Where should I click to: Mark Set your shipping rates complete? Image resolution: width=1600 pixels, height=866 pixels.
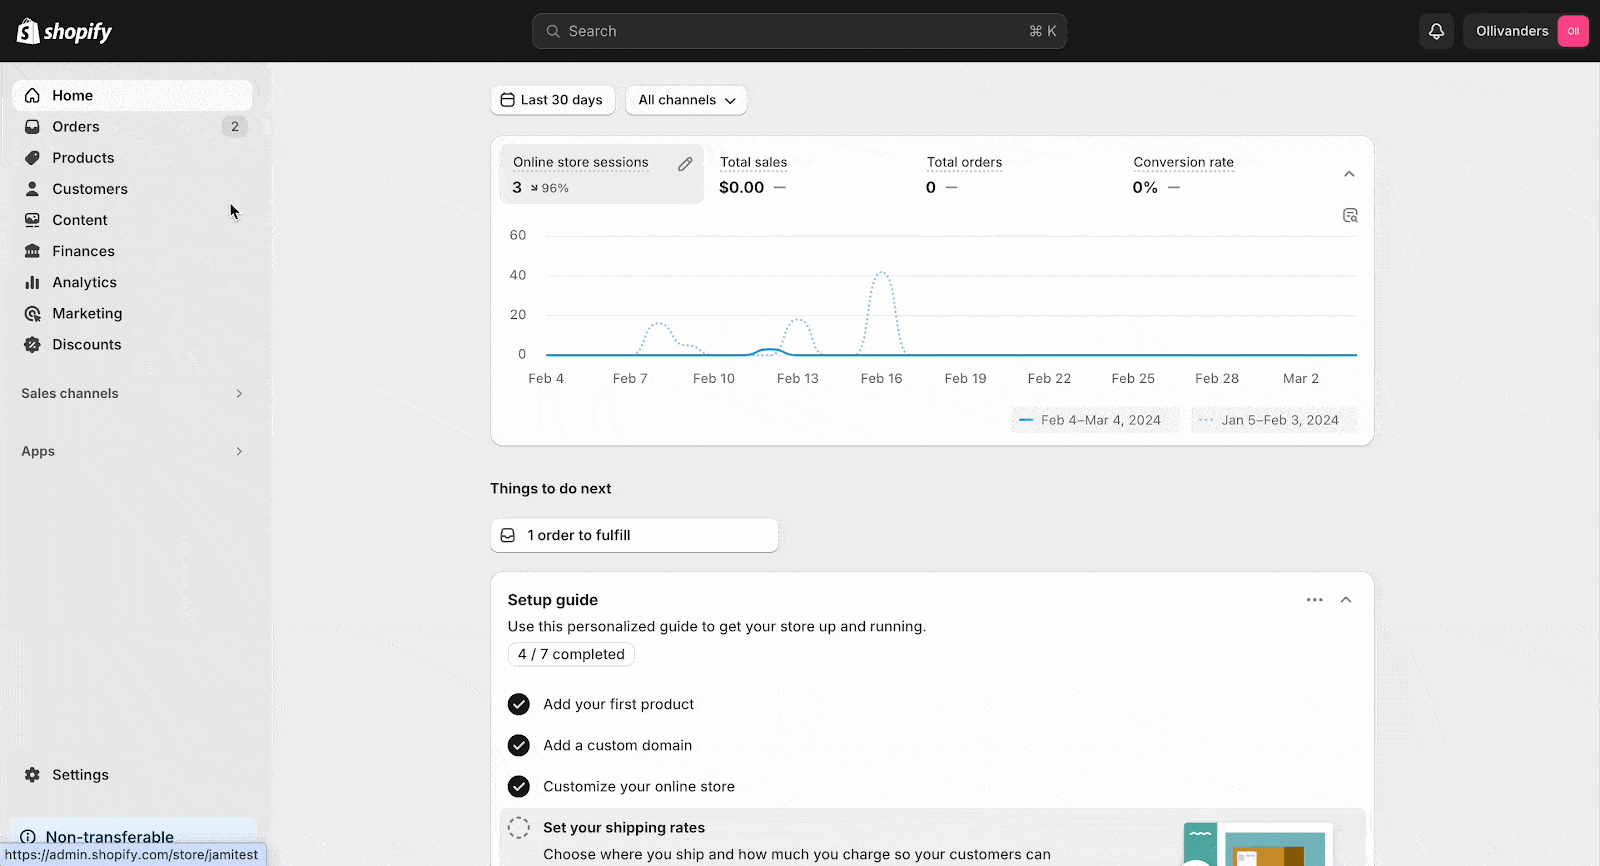[518, 827]
